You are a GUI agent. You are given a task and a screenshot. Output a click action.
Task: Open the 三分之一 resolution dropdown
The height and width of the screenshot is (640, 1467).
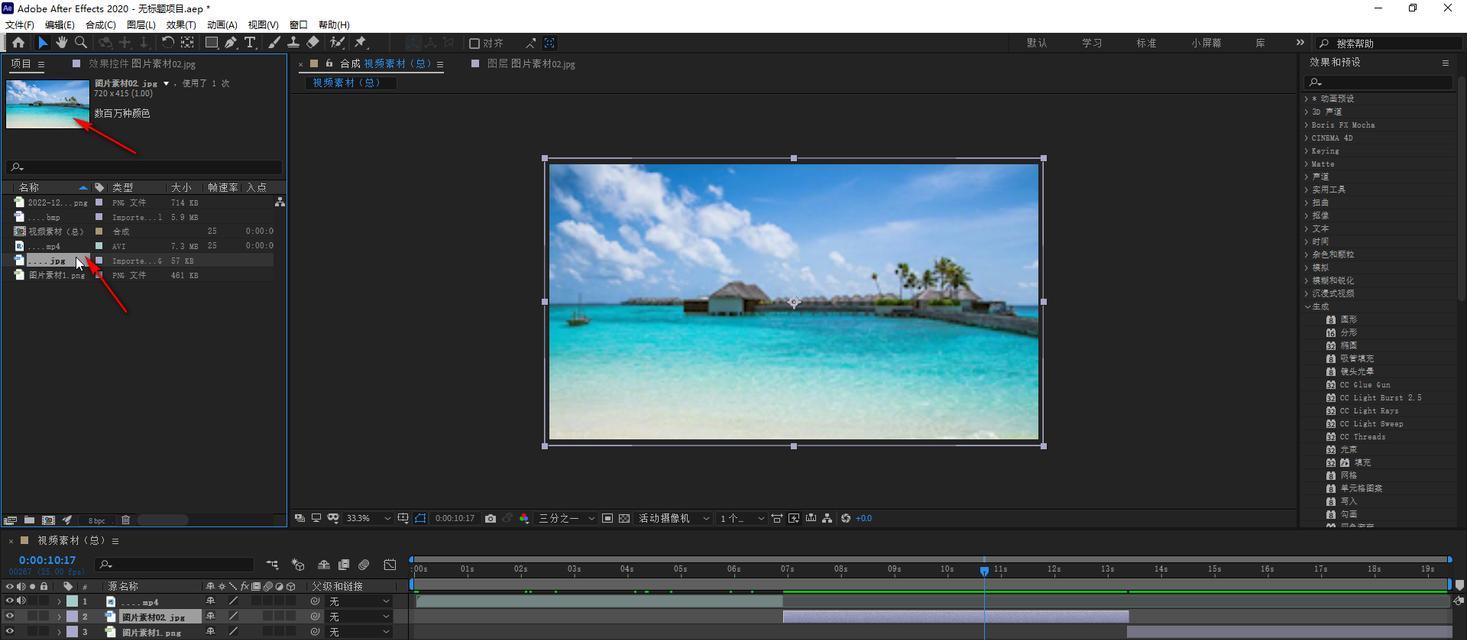point(567,518)
